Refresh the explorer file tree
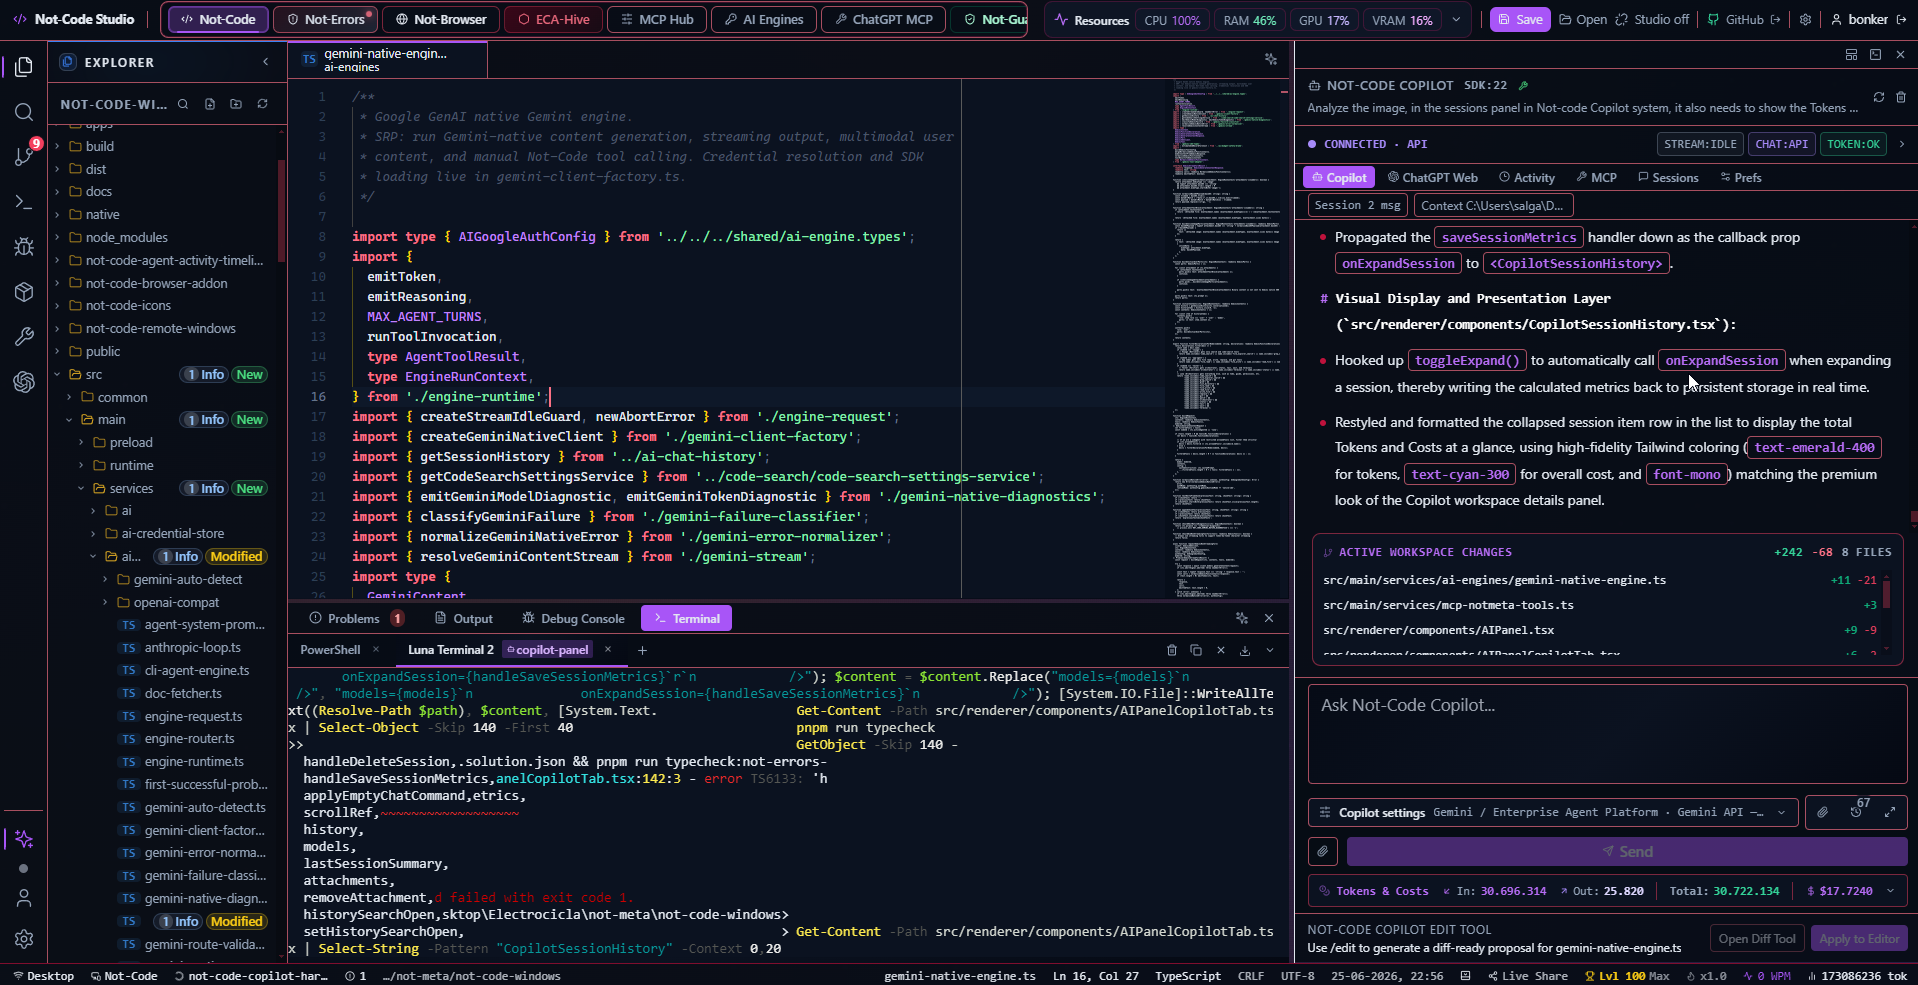Image resolution: width=1918 pixels, height=985 pixels. tap(263, 104)
